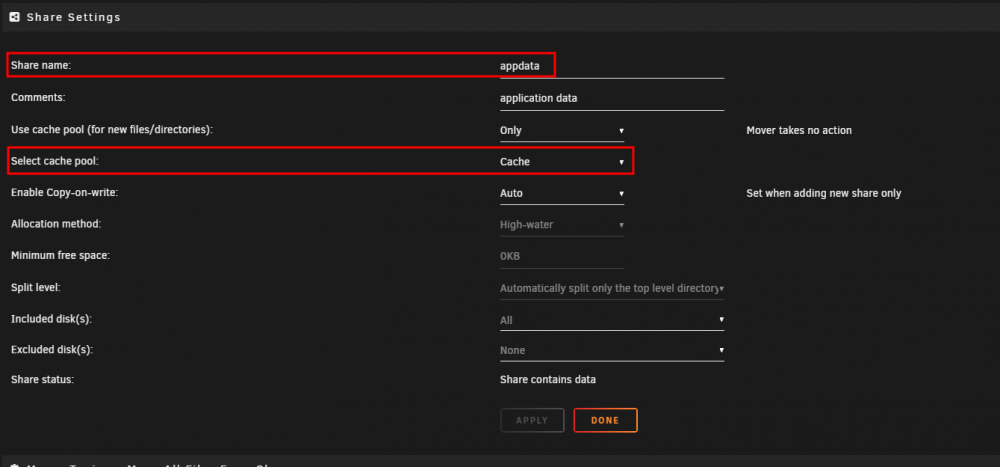Open the Use cache pool dropdown 'Only'
This screenshot has height=467, width=1000.
click(x=562, y=130)
